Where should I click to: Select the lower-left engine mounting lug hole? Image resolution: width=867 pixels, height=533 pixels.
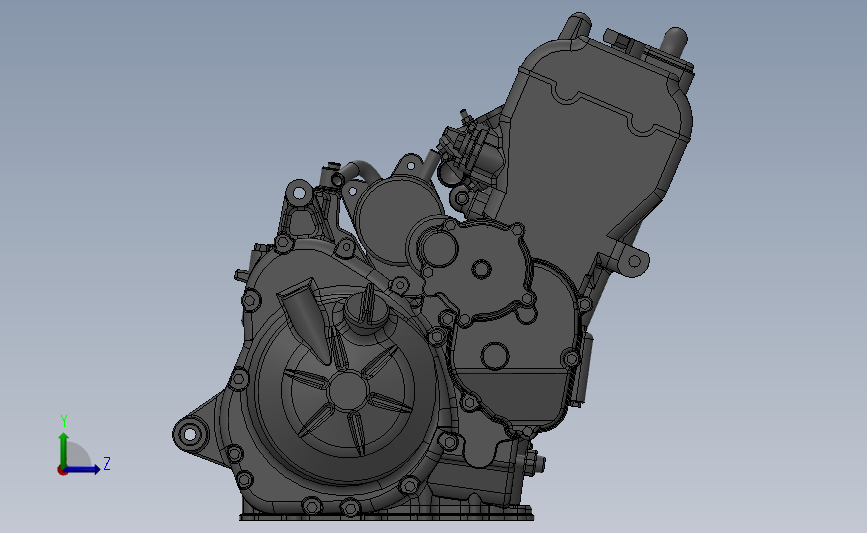click(x=190, y=434)
